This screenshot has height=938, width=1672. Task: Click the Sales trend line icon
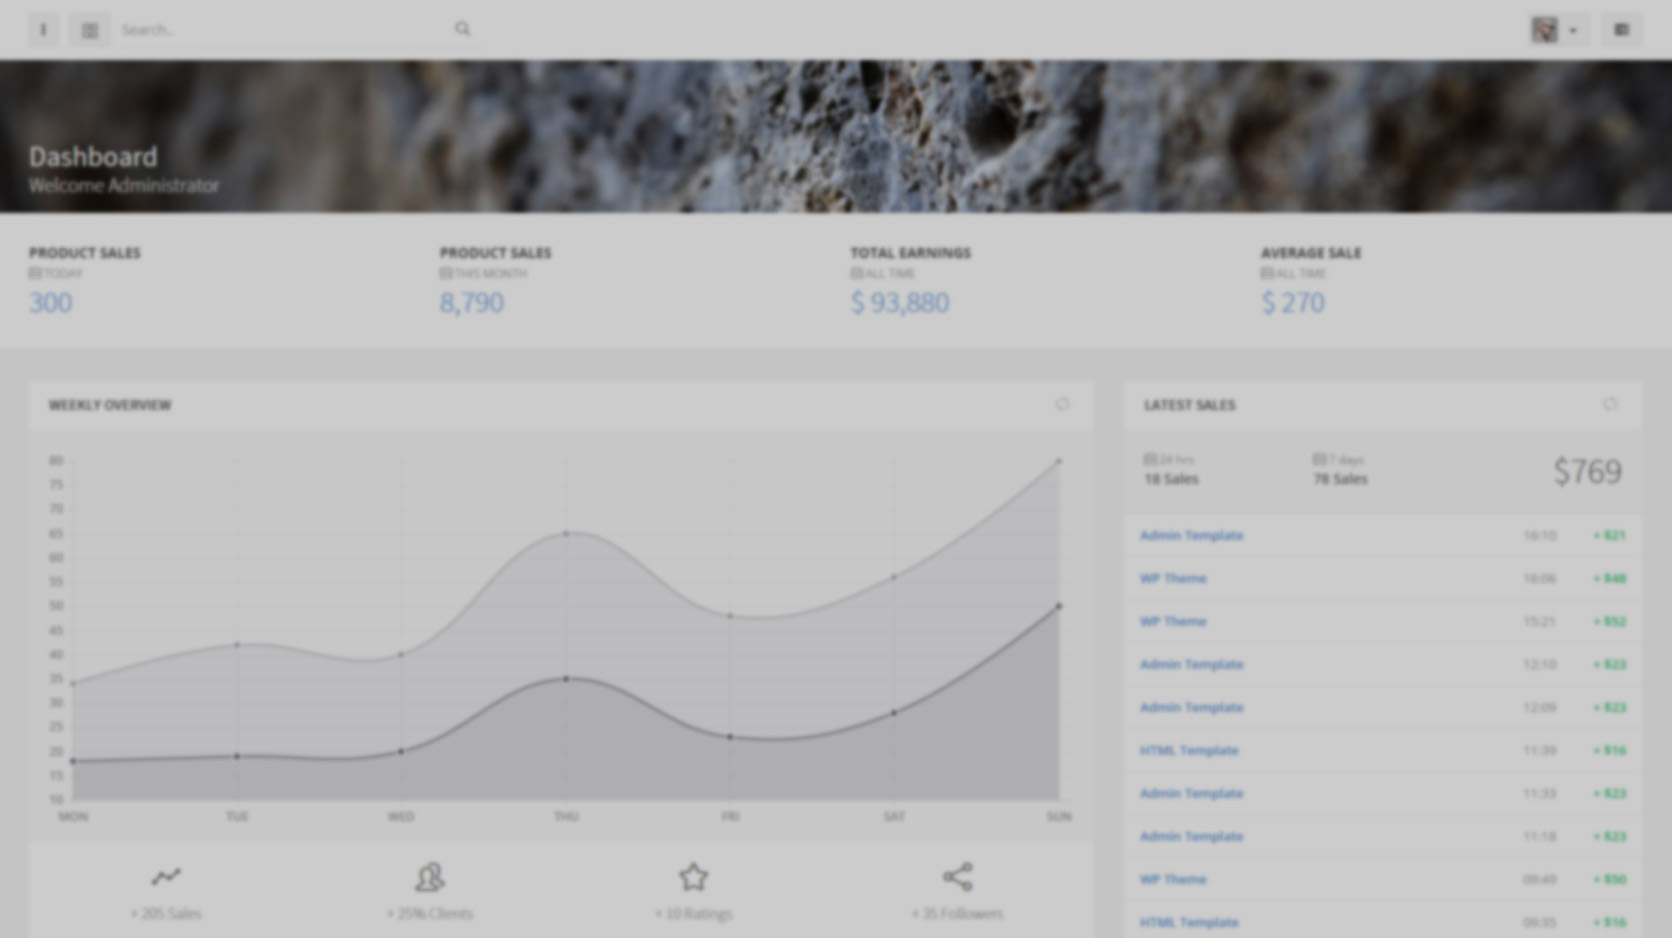coord(166,877)
